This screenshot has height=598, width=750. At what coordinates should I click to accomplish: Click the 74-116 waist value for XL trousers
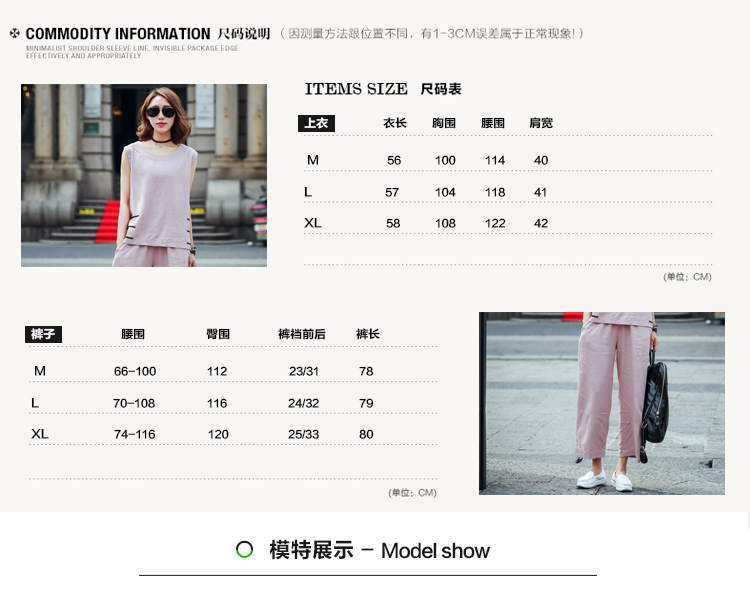tap(135, 434)
